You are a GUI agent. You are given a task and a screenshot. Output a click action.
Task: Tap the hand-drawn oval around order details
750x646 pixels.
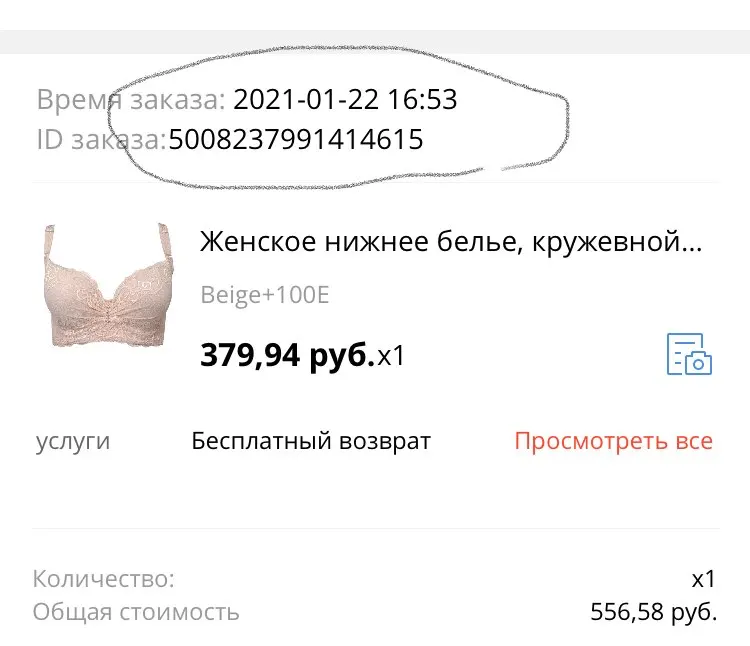click(338, 117)
